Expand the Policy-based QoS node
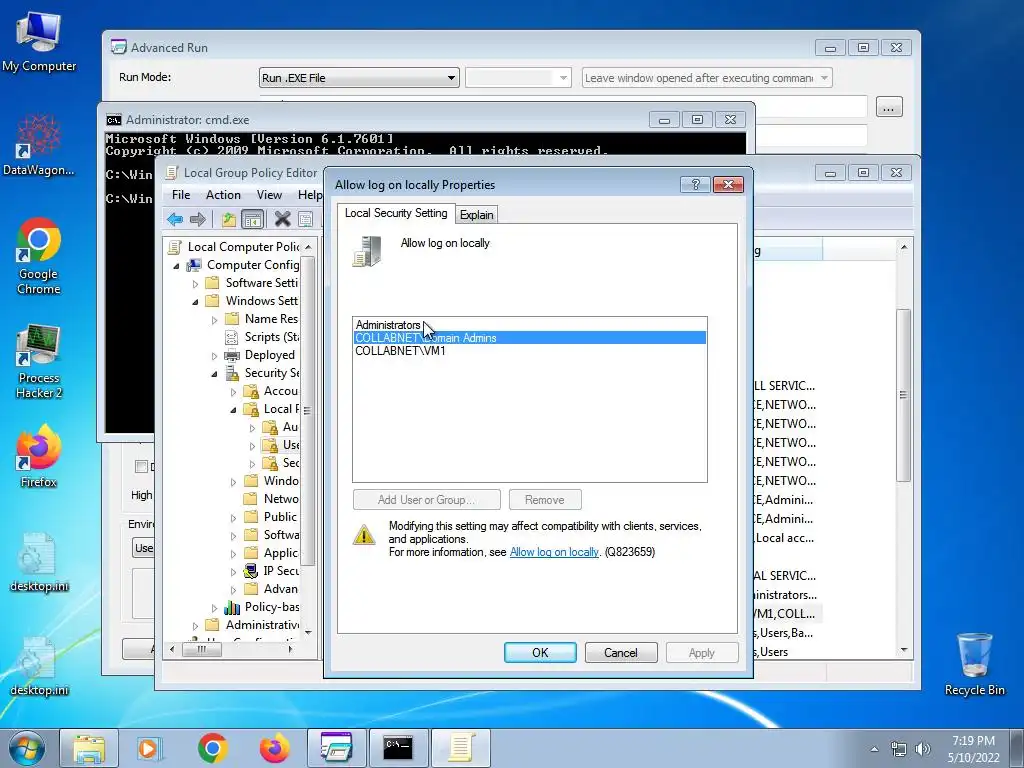 pyautogui.click(x=214, y=608)
